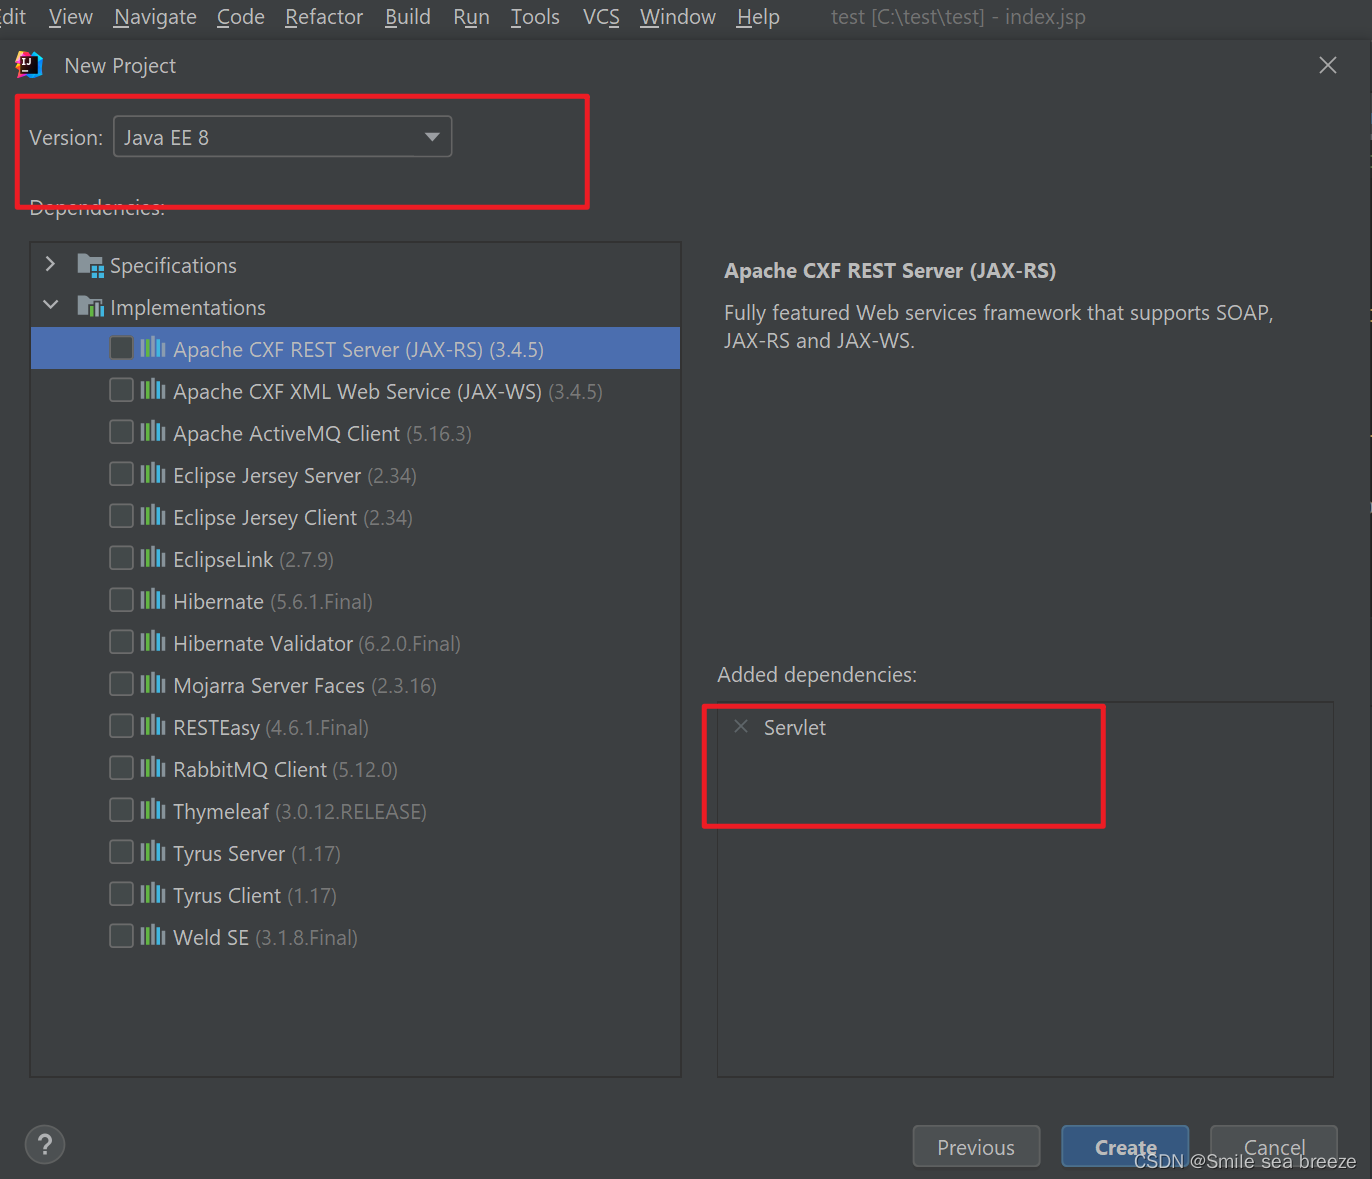Click the IntelliJ IDEA logo in dialog title
The height and width of the screenshot is (1179, 1372).
pyautogui.click(x=29, y=65)
